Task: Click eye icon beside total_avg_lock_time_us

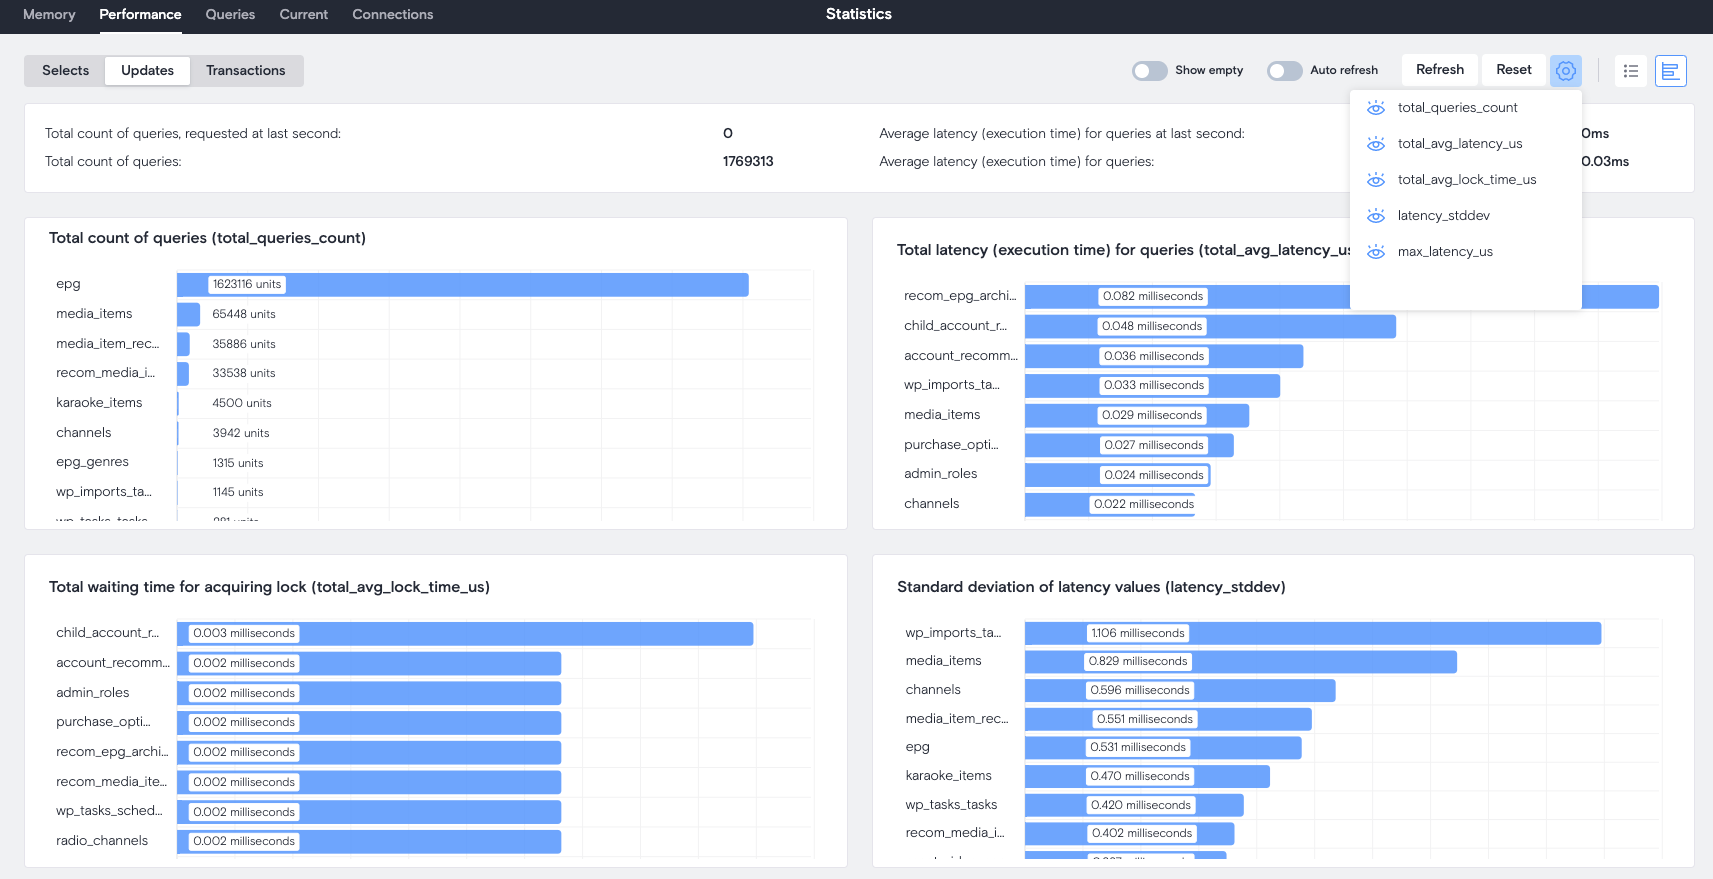Action: 1376,180
